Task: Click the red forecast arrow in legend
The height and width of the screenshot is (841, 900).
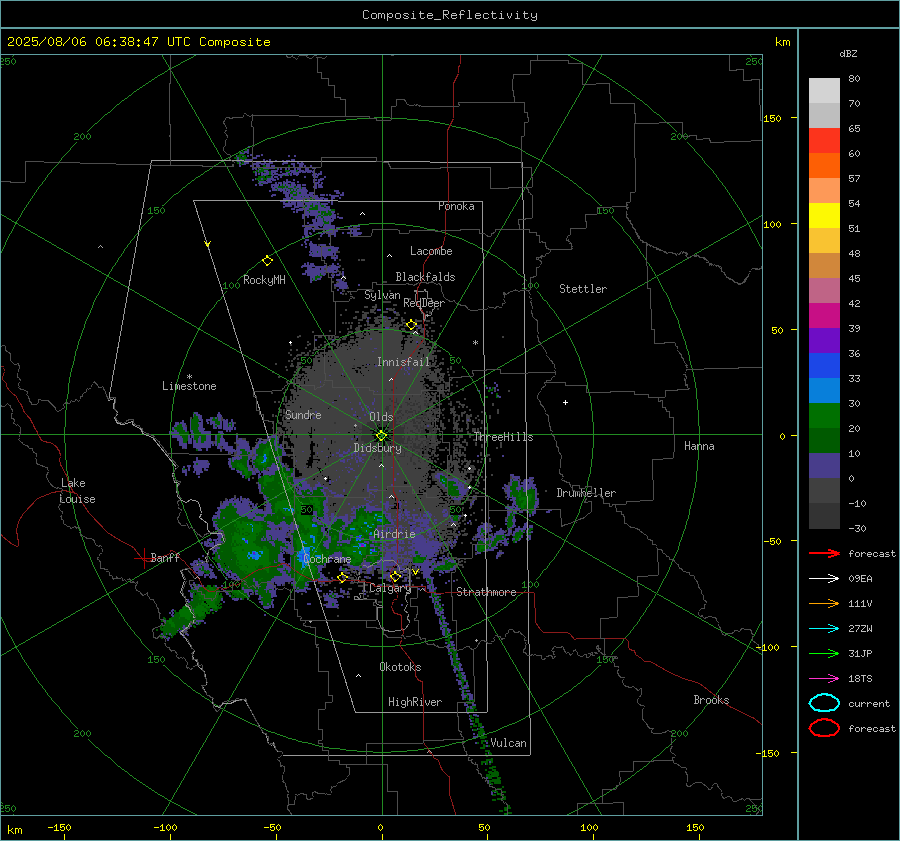Action: 824,553
